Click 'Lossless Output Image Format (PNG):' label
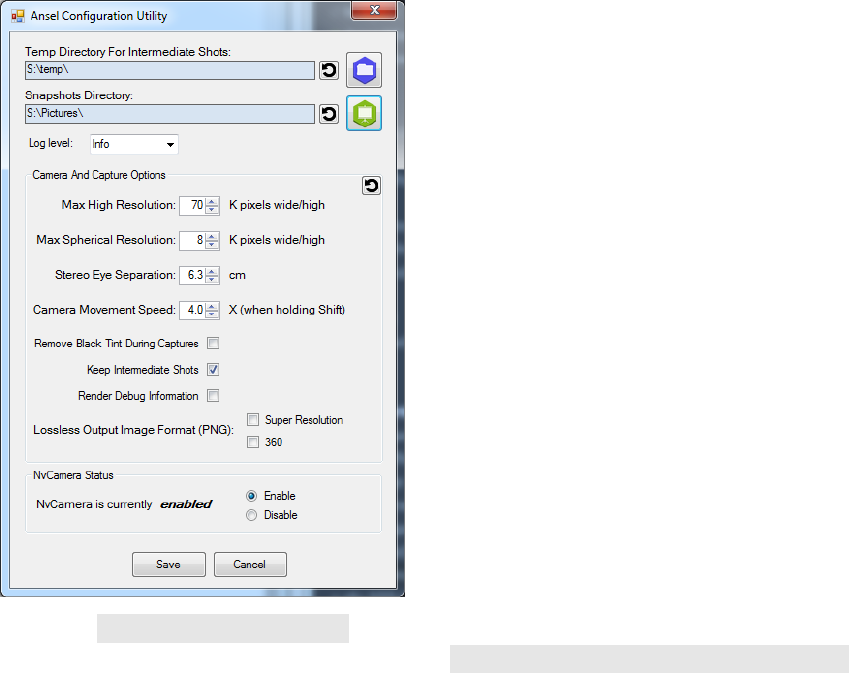 point(133,430)
